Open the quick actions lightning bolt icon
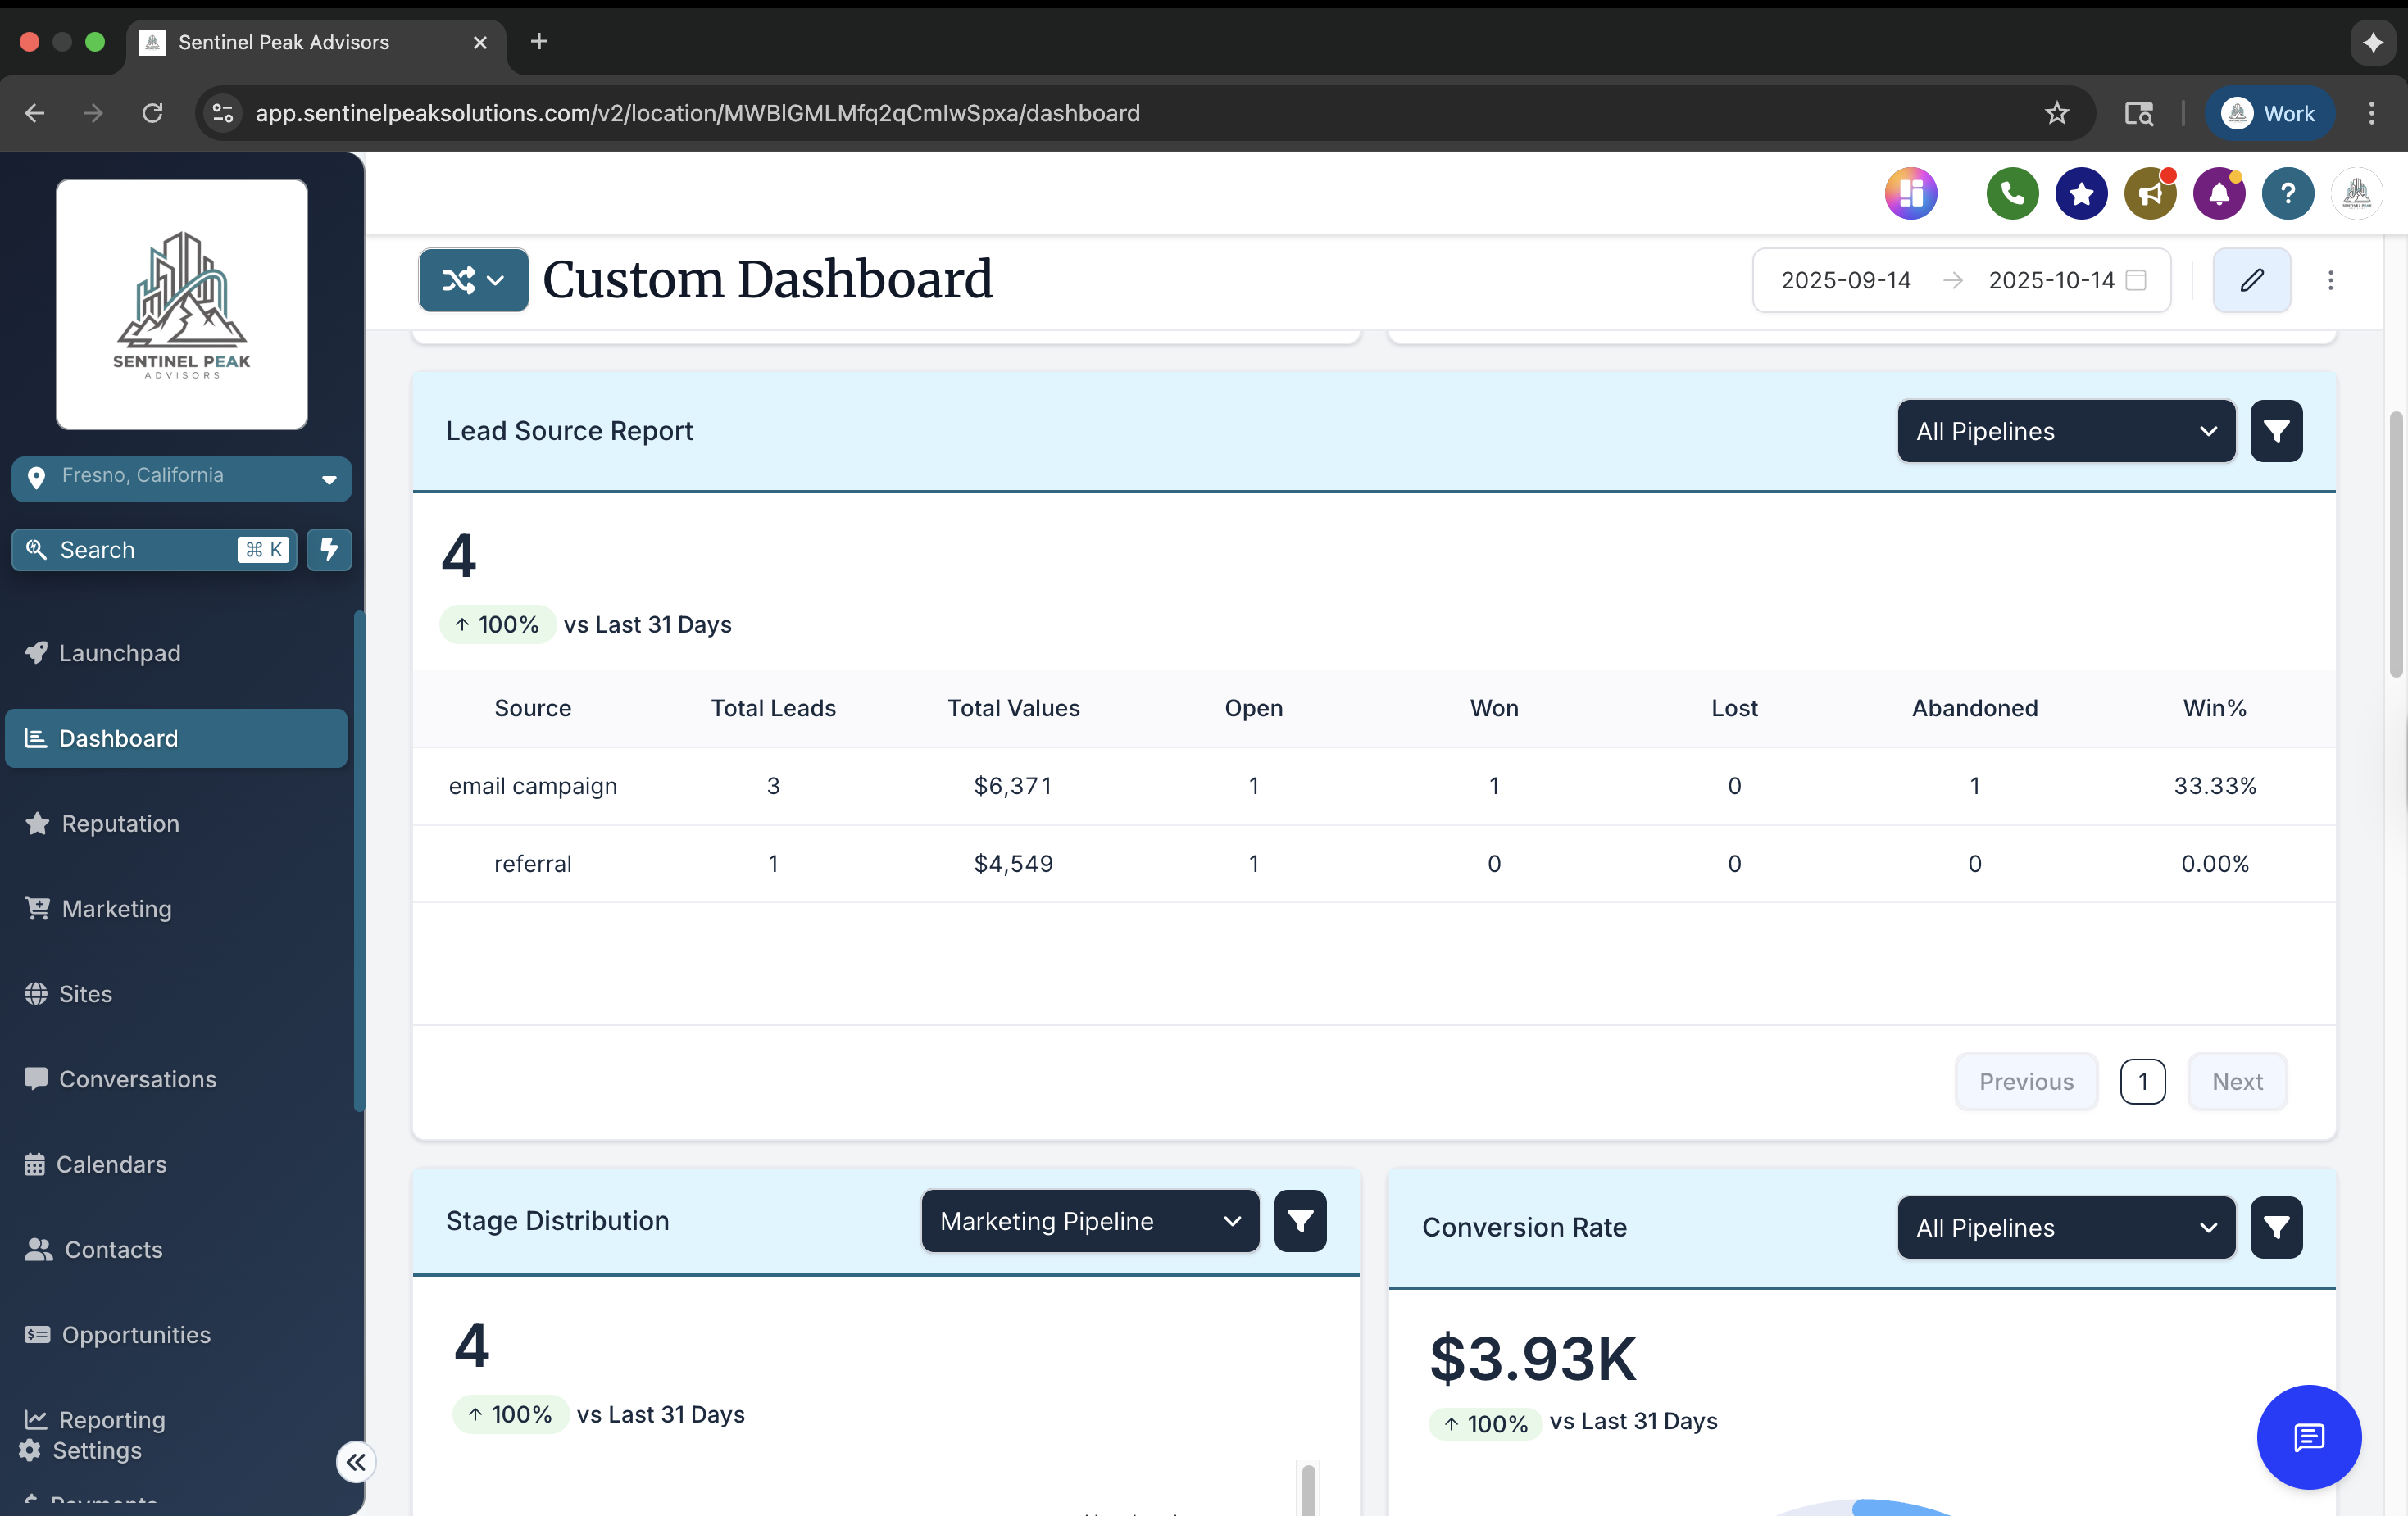Image resolution: width=2408 pixels, height=1516 pixels. [329, 549]
